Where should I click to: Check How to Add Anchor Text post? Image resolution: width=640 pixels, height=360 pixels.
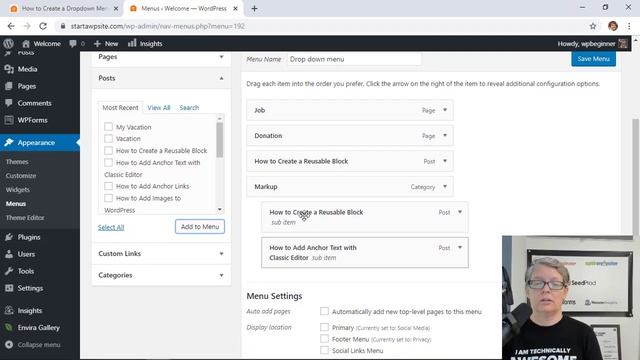[108, 162]
